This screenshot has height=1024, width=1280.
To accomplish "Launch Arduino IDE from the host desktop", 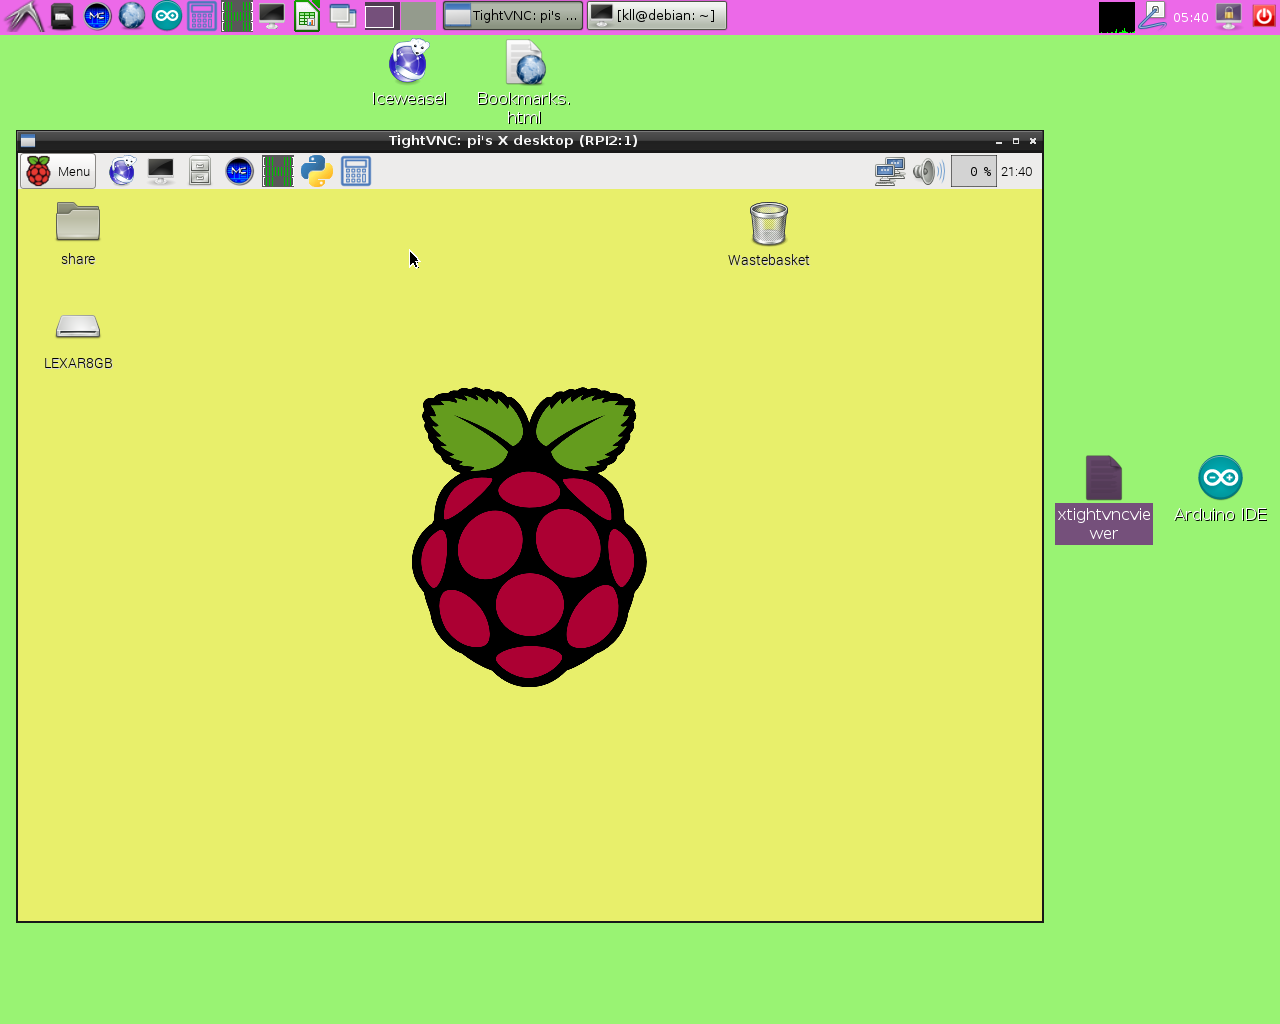I will tap(1220, 479).
